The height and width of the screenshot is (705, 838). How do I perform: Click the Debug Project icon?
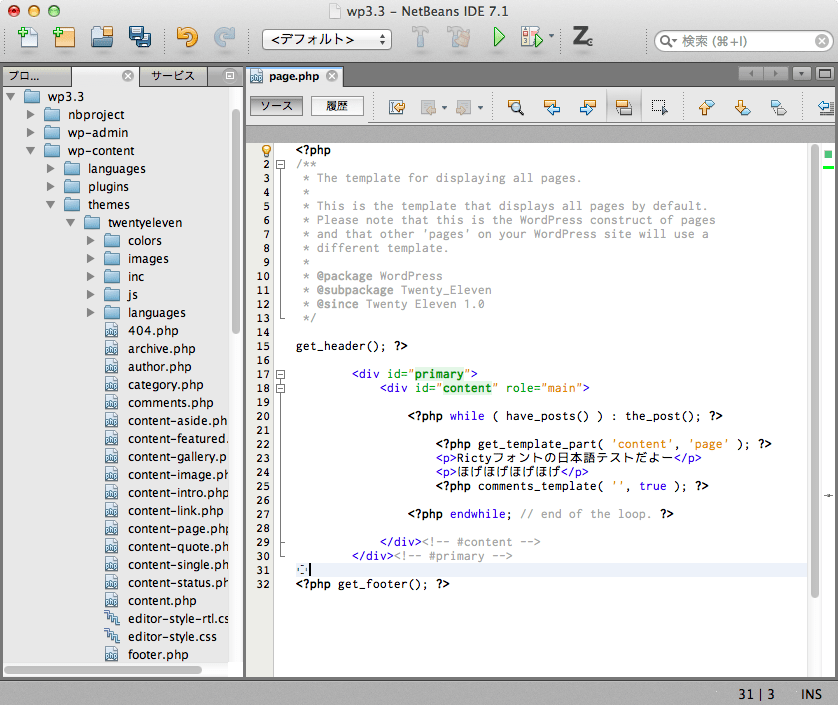(532, 37)
